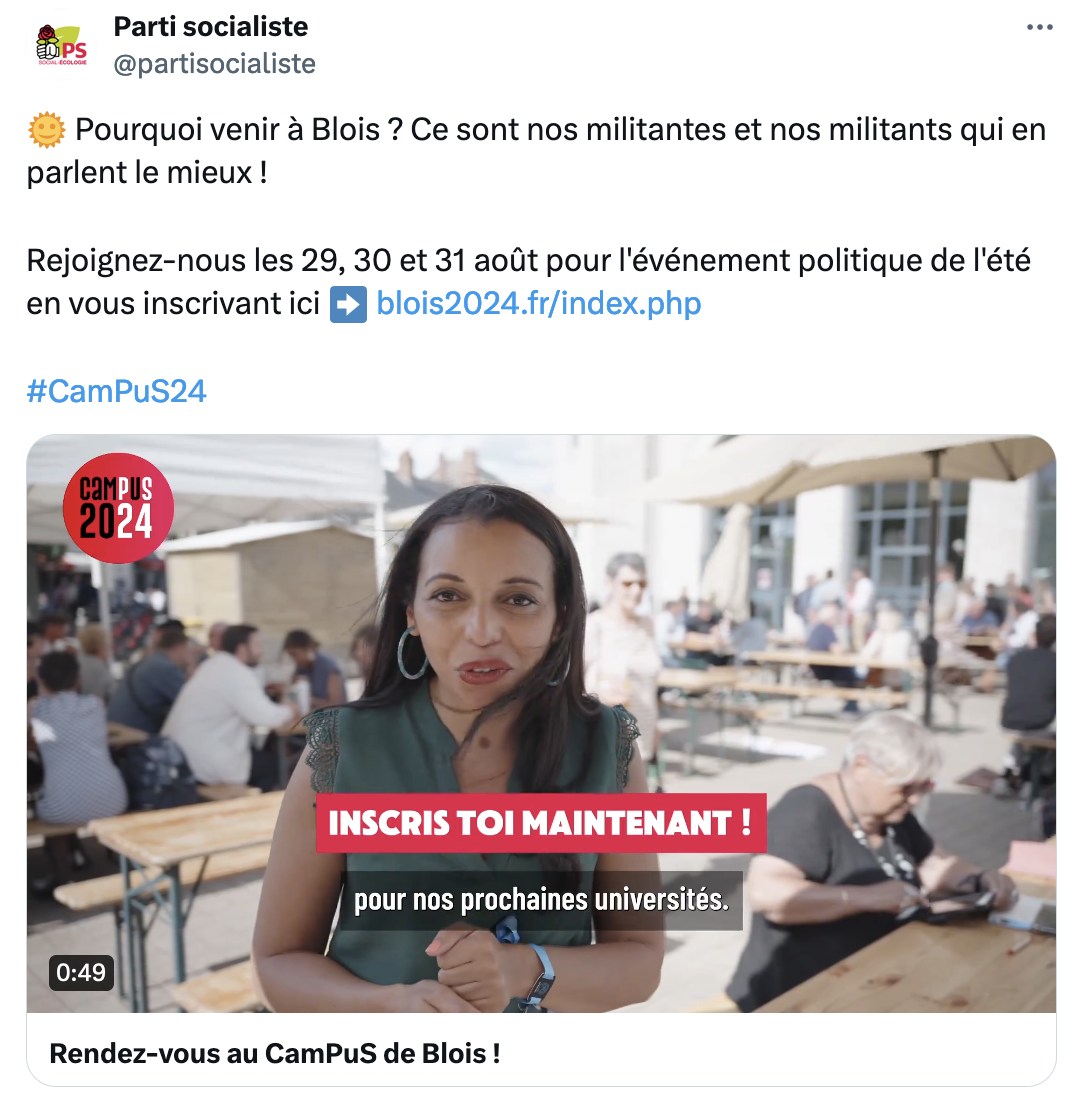Click the smiling sun emoji
1084x1098 pixels.
click(x=47, y=130)
